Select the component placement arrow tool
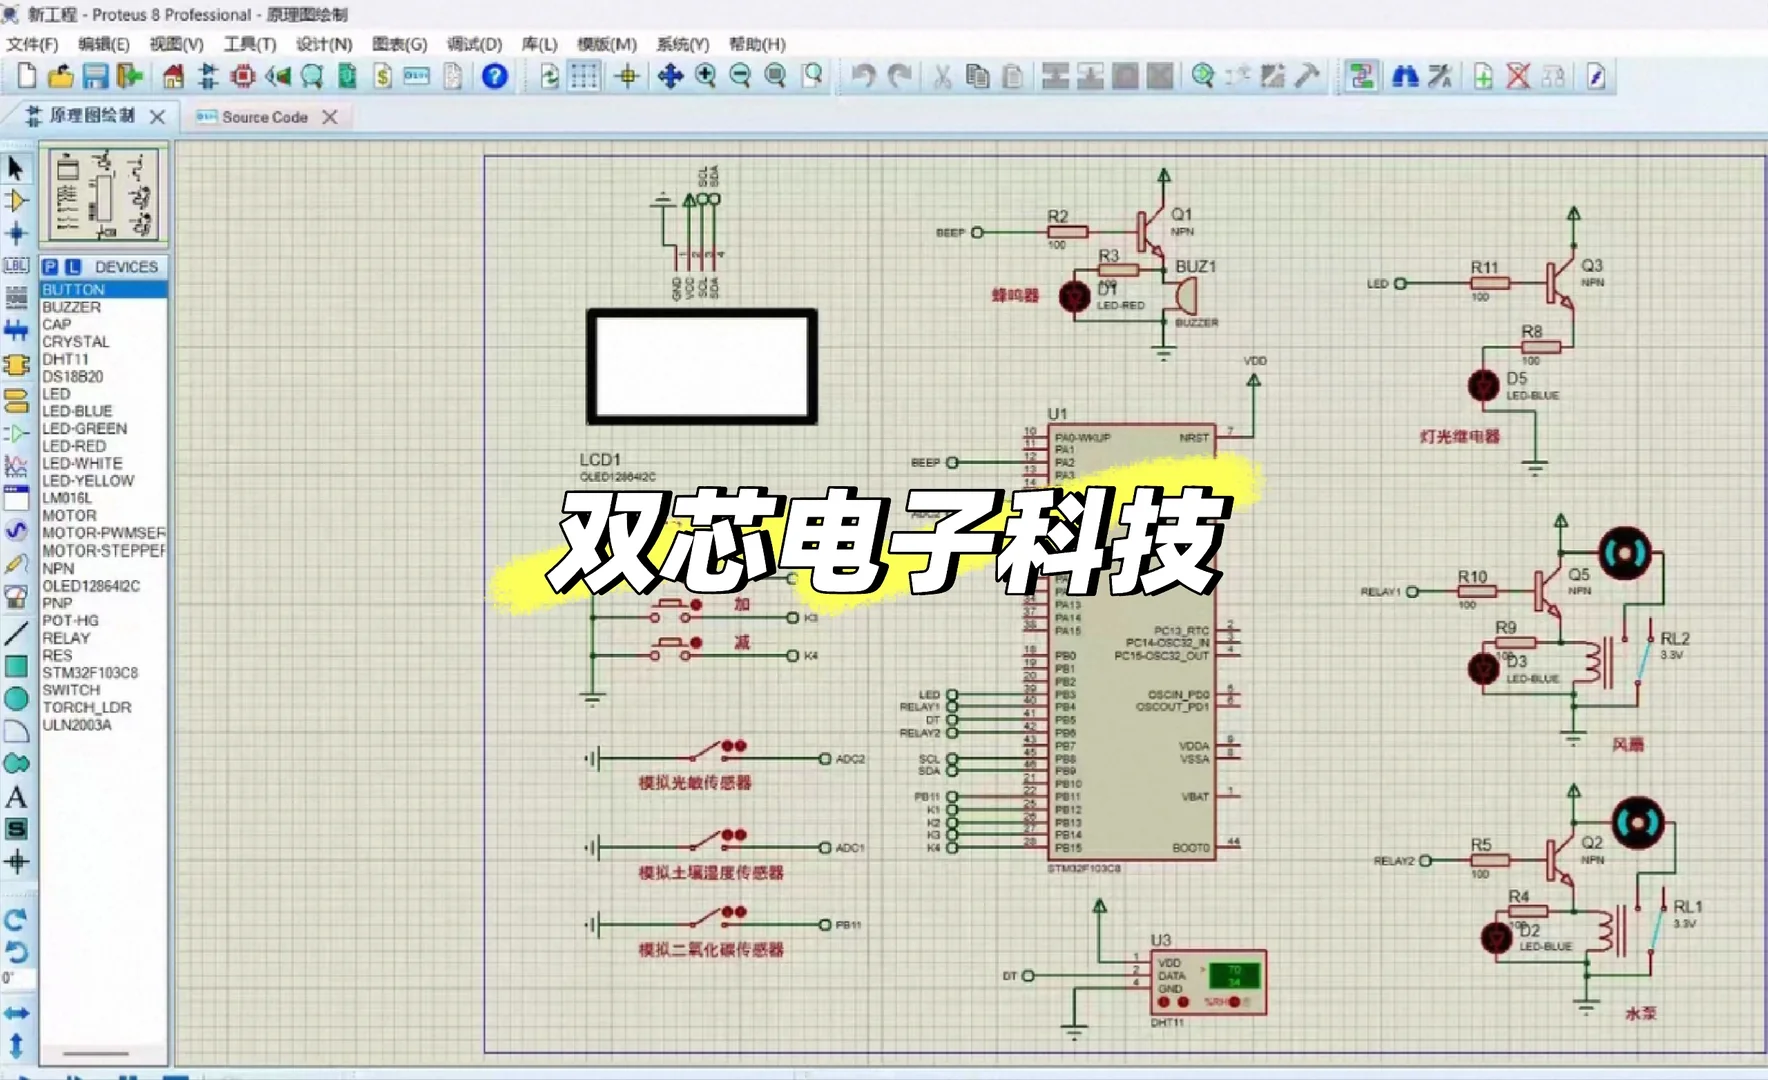 [15, 169]
